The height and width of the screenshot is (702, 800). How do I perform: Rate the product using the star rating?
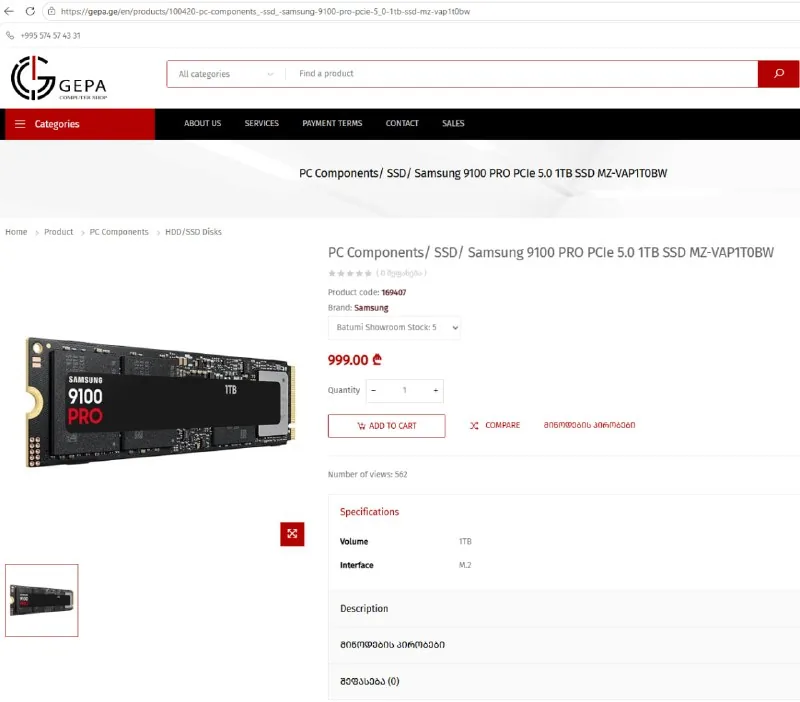point(350,273)
